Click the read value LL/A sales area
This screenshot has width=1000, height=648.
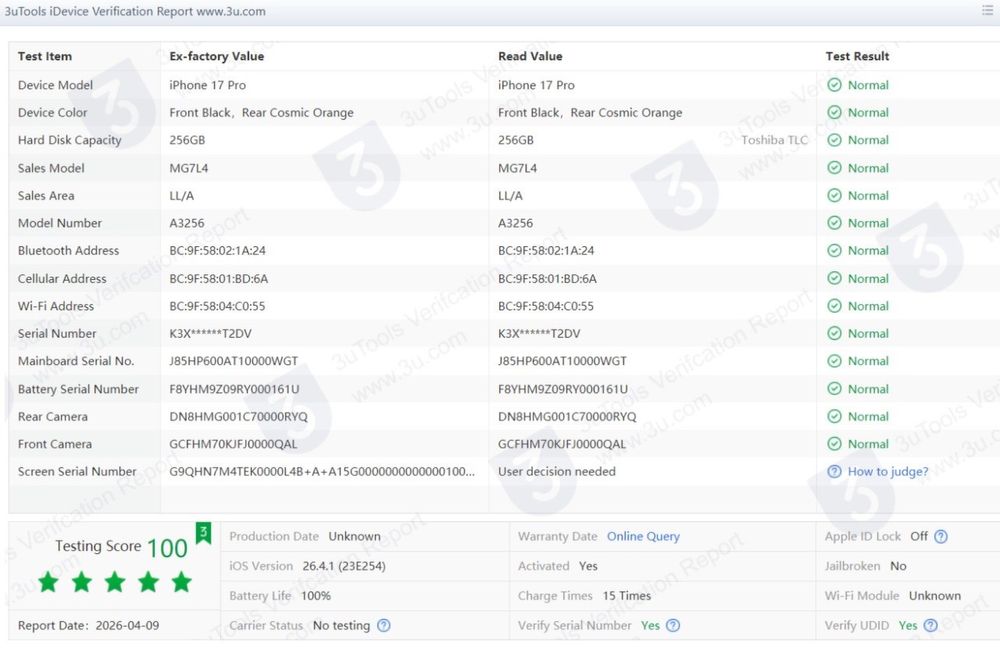[510, 195]
